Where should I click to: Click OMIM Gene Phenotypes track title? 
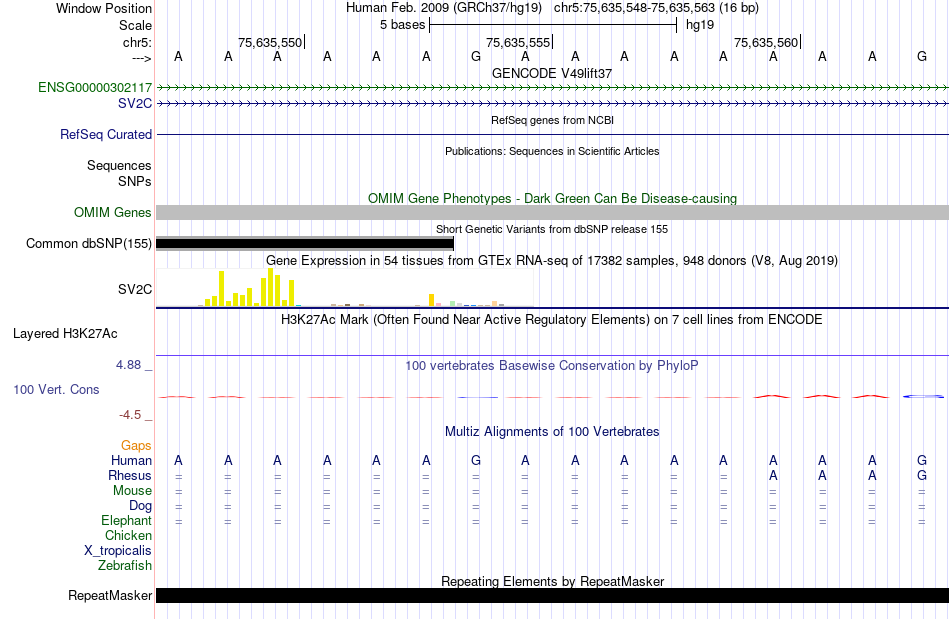552,199
